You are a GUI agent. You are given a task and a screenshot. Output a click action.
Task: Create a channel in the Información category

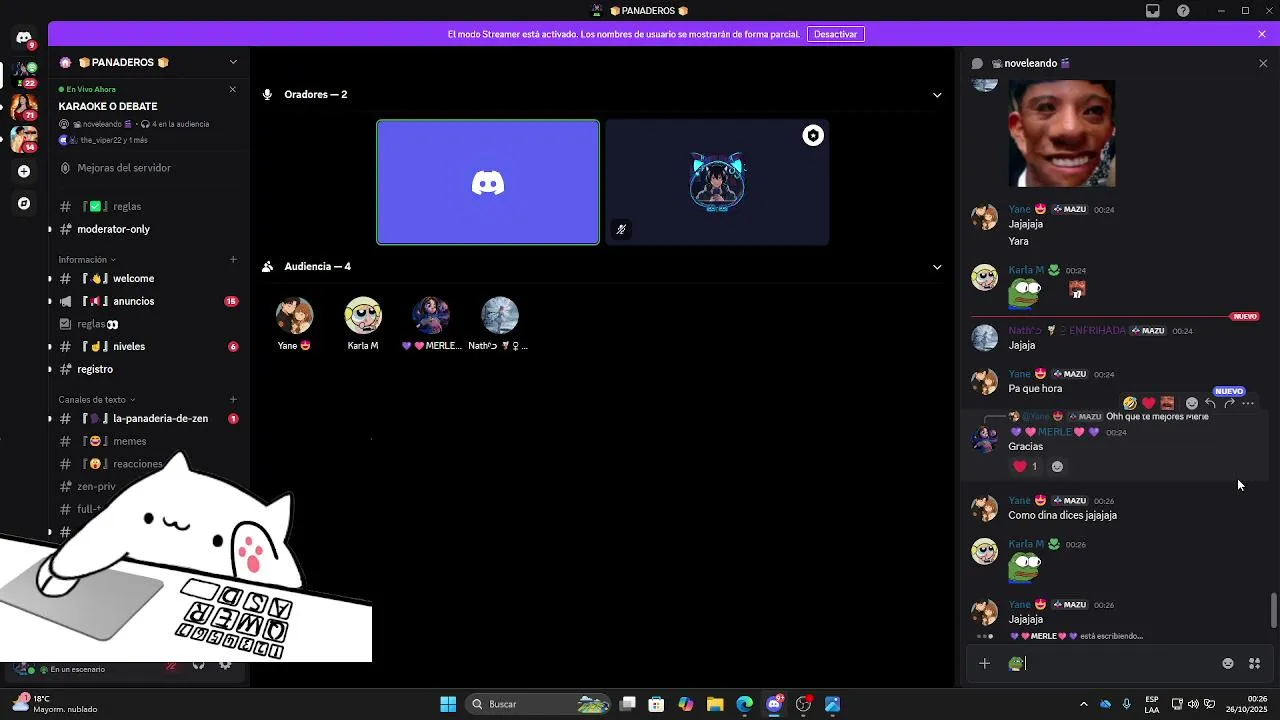(233, 259)
